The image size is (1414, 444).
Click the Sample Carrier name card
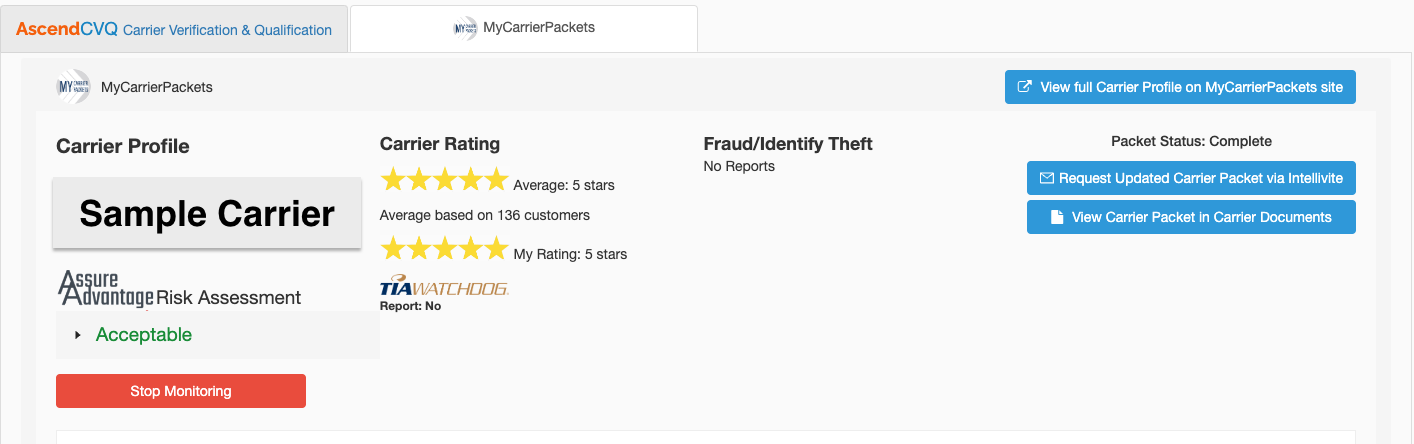(207, 213)
